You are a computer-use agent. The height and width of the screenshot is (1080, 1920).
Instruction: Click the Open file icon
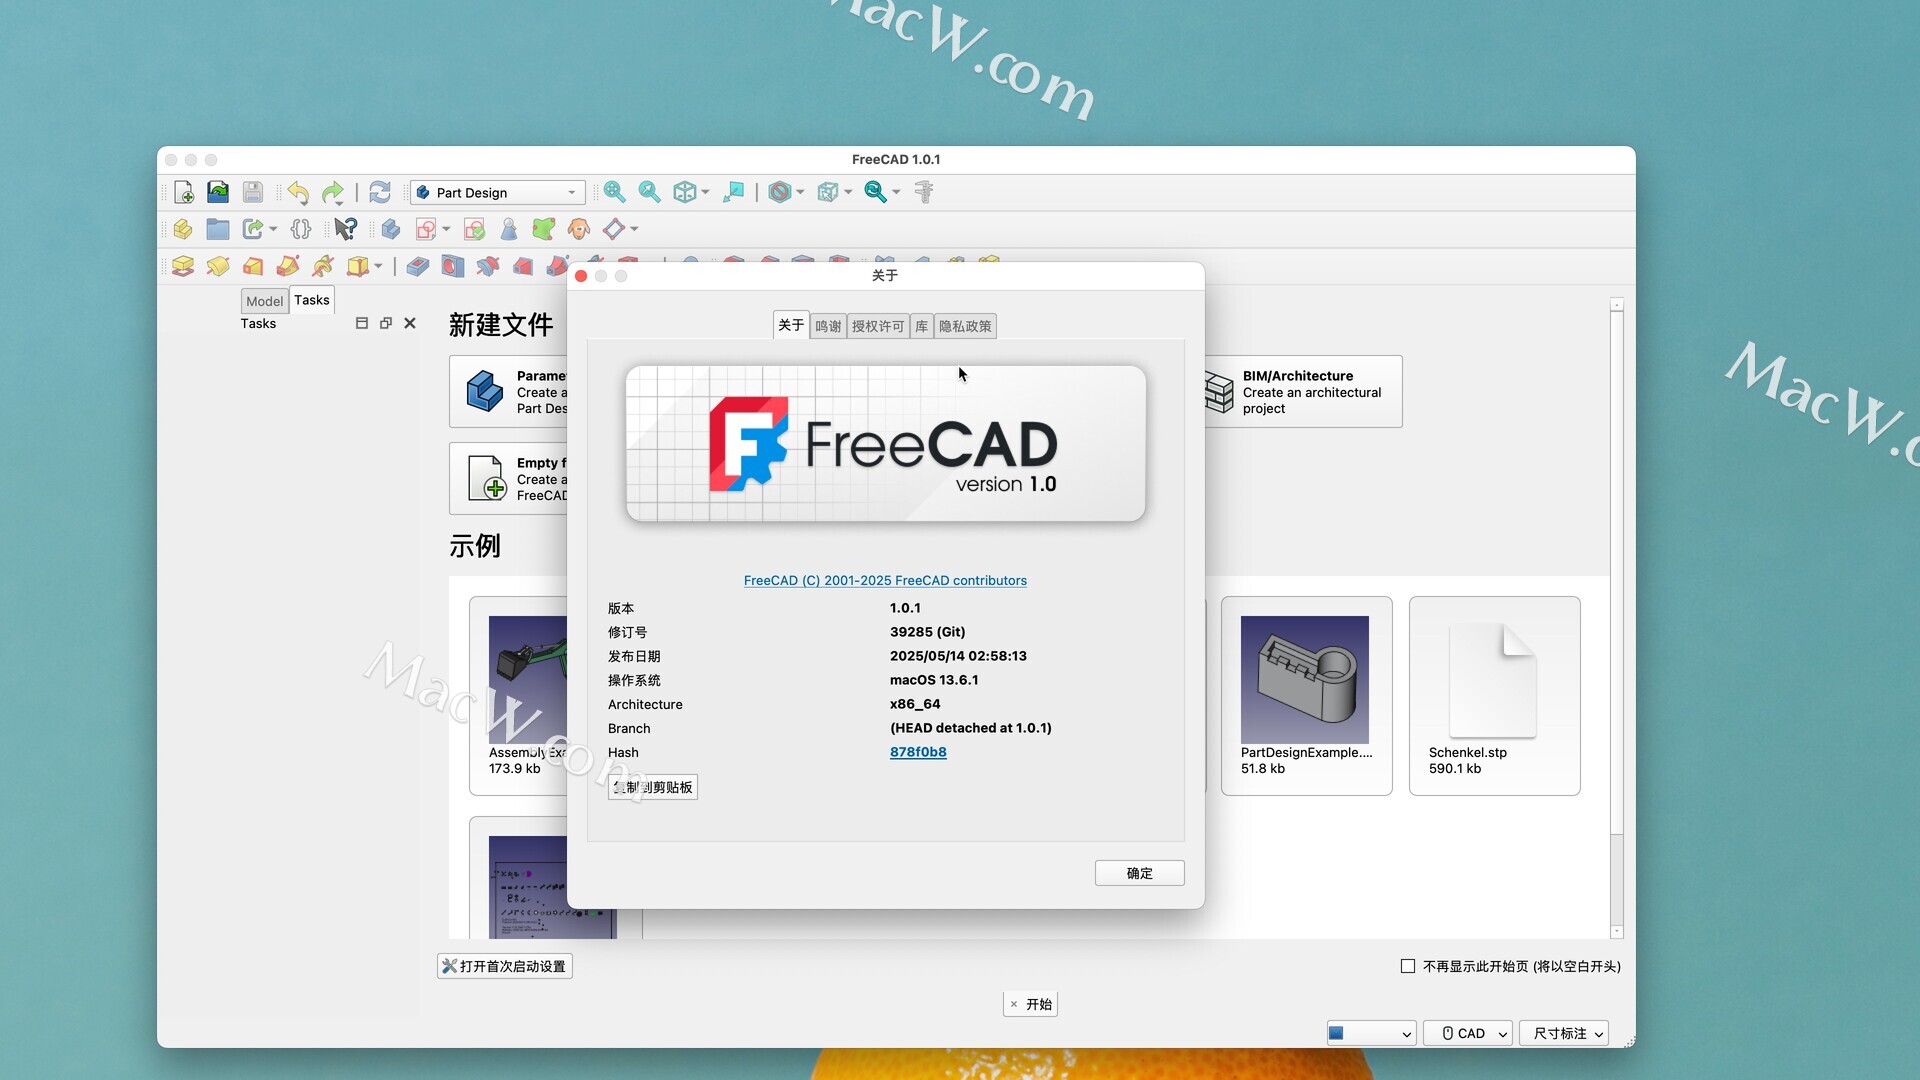(218, 192)
